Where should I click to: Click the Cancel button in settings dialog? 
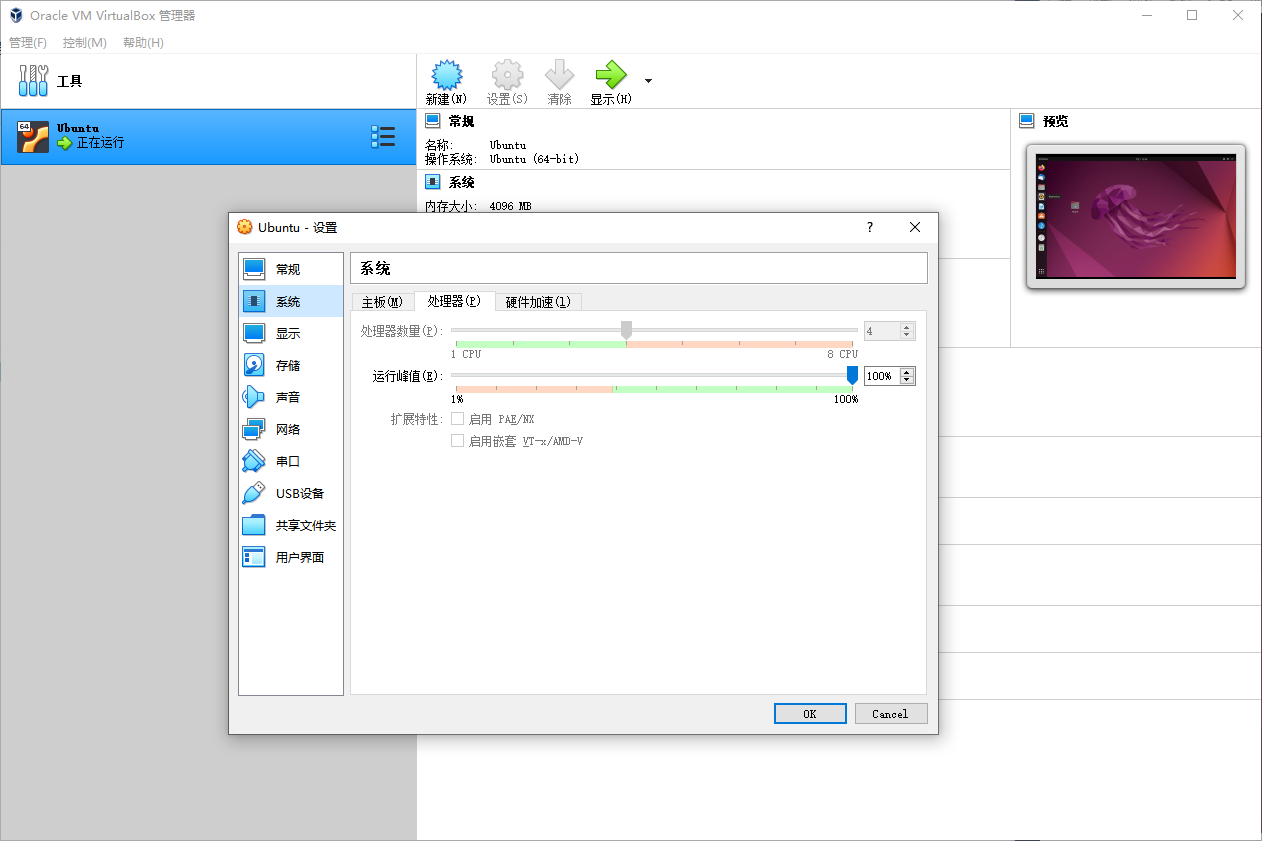click(x=890, y=713)
